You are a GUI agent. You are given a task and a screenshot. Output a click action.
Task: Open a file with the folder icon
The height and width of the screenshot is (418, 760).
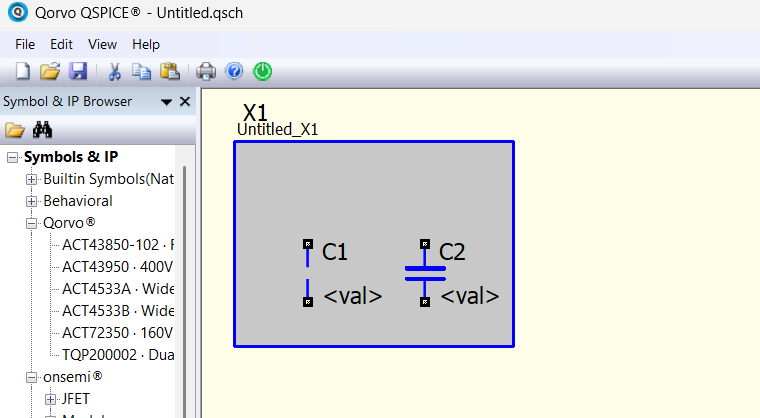coord(49,71)
